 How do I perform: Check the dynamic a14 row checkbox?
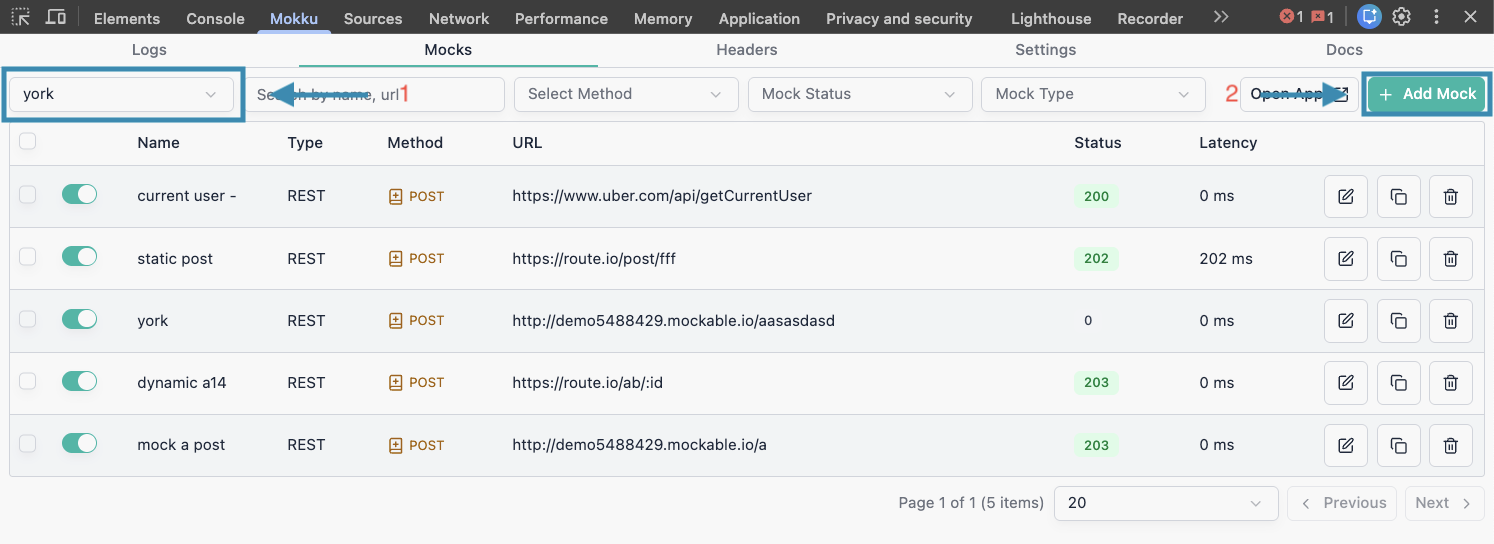pyautogui.click(x=28, y=381)
